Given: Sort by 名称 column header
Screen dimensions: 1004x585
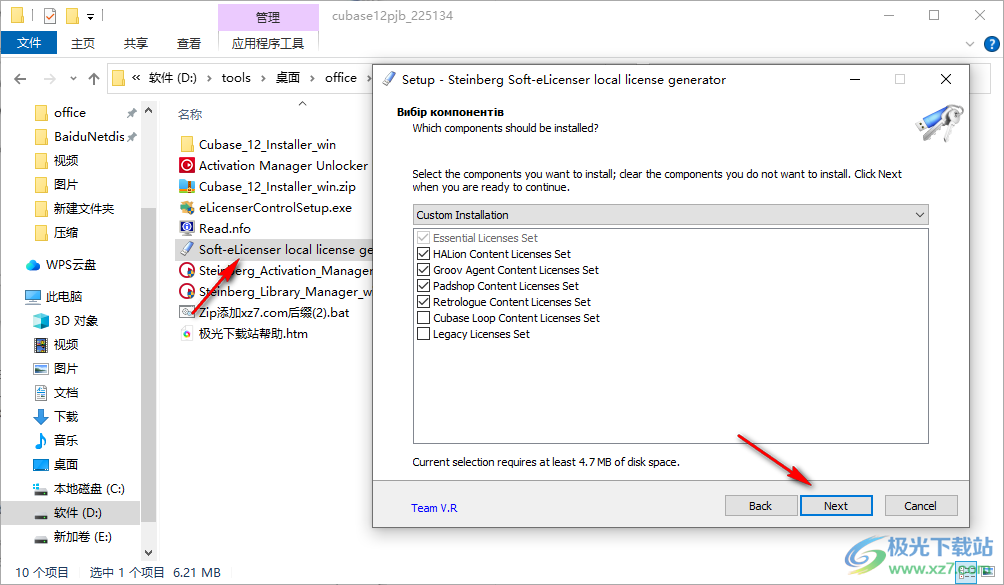Looking at the screenshot, I should coord(190,115).
